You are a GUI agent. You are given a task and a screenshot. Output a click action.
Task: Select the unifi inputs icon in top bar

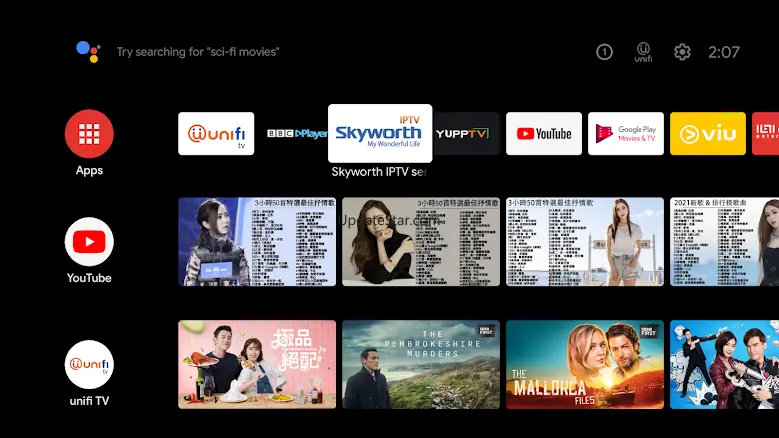pyautogui.click(x=643, y=52)
